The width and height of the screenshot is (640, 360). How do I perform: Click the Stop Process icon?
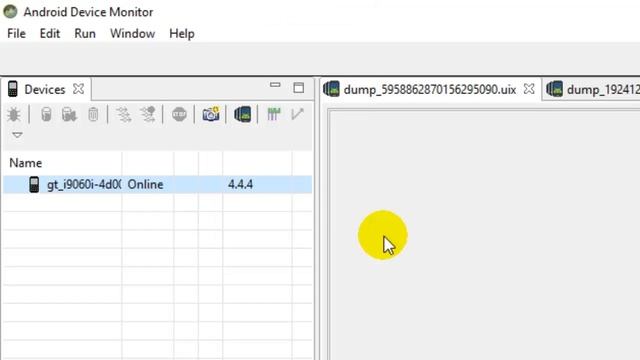tap(179, 115)
